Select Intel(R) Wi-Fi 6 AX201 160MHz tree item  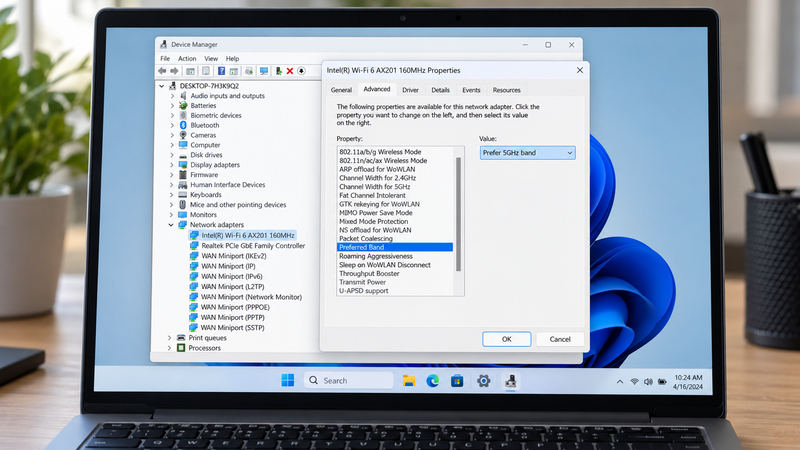click(x=247, y=235)
